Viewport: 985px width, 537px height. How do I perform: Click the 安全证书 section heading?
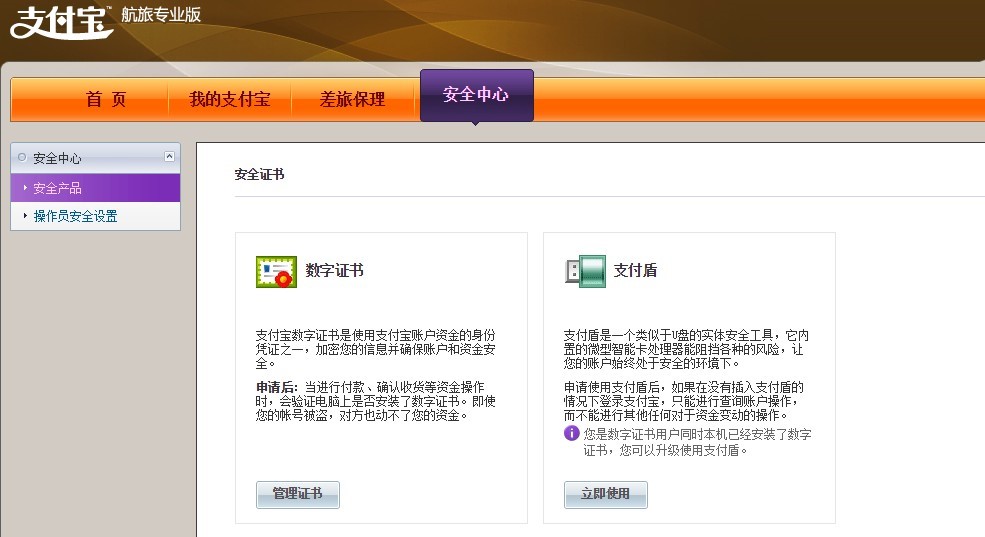(259, 174)
